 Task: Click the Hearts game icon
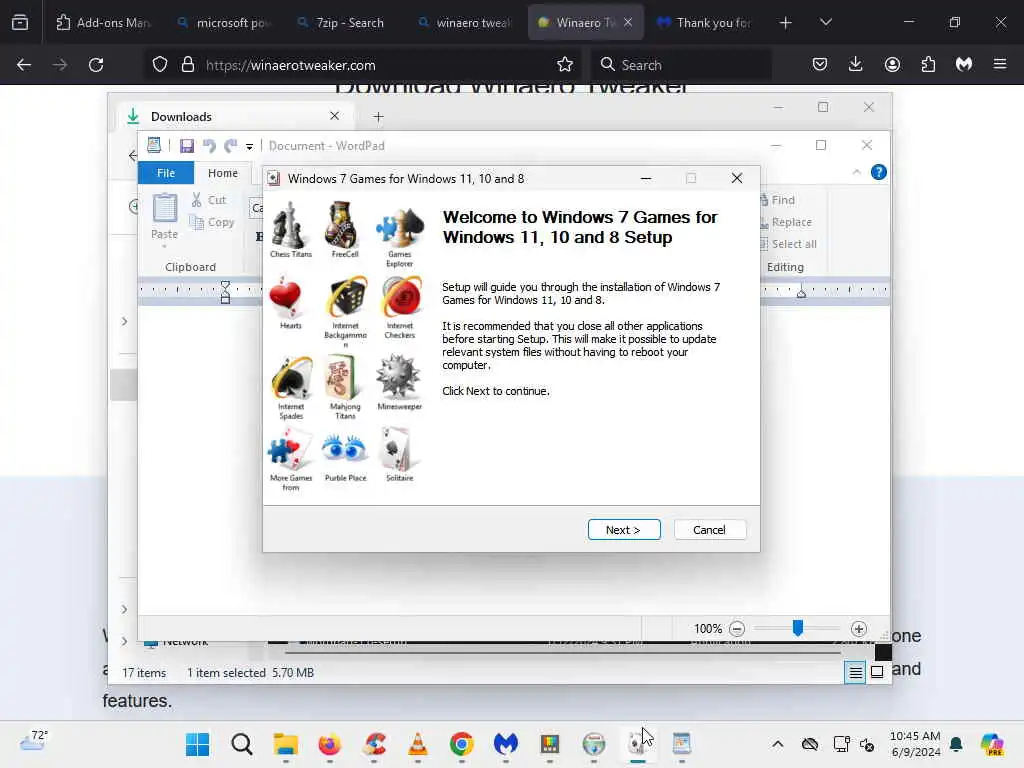click(287, 298)
